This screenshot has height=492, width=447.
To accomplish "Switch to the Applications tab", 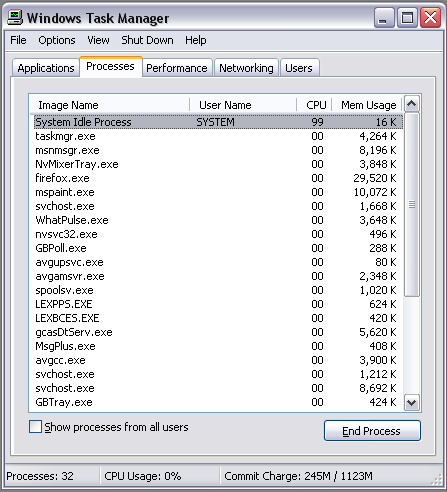I will [46, 68].
